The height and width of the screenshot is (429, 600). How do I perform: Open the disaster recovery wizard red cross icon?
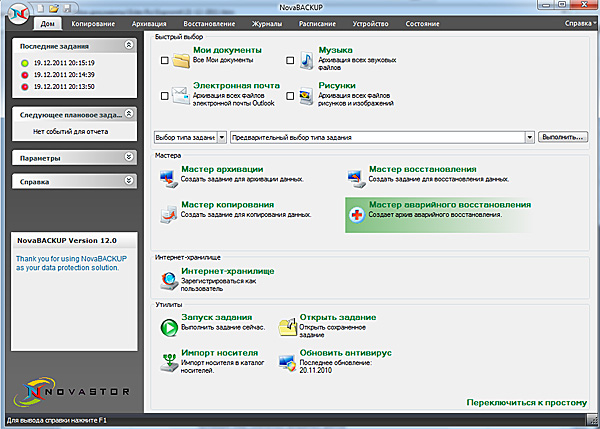click(355, 213)
